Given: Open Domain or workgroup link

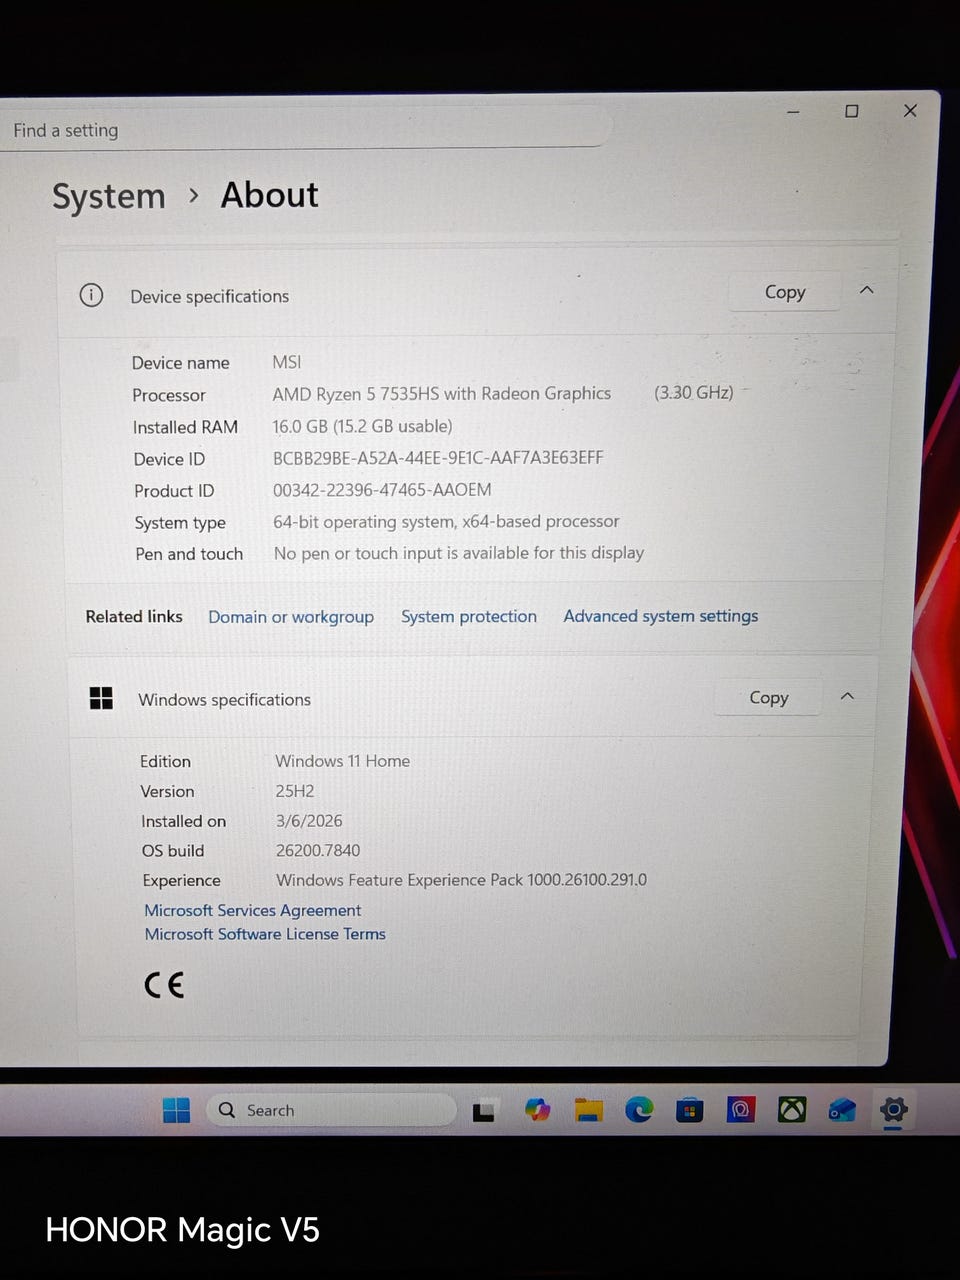Looking at the screenshot, I should [x=291, y=617].
